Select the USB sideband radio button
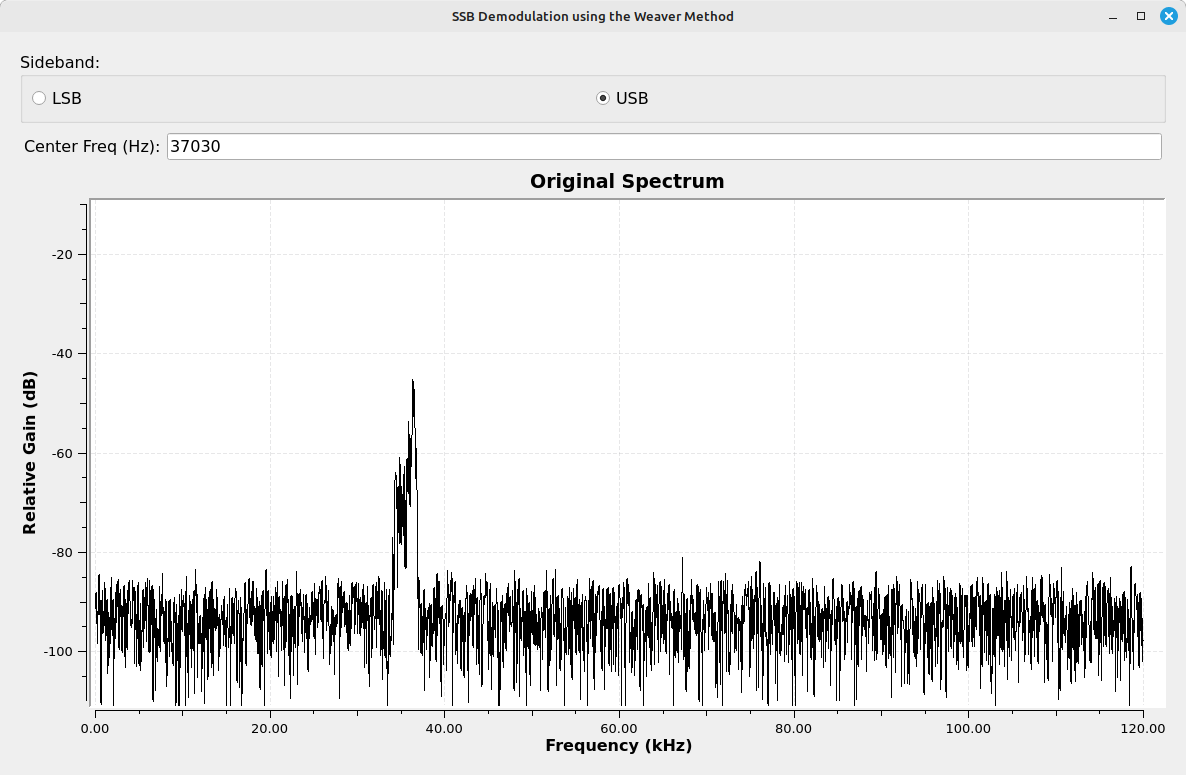 [x=603, y=98]
